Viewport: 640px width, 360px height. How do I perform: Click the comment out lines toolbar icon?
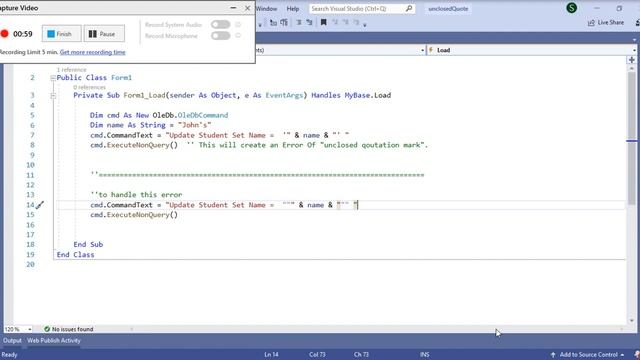point(298,22)
